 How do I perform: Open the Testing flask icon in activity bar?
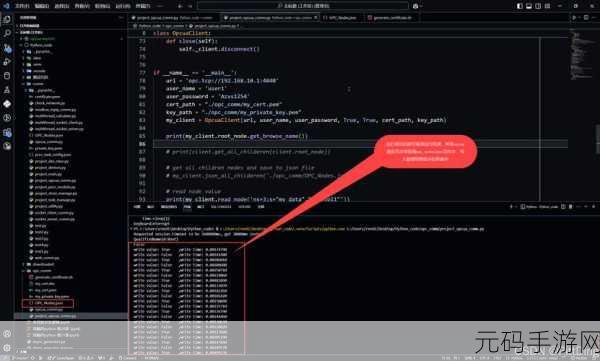click(7, 90)
